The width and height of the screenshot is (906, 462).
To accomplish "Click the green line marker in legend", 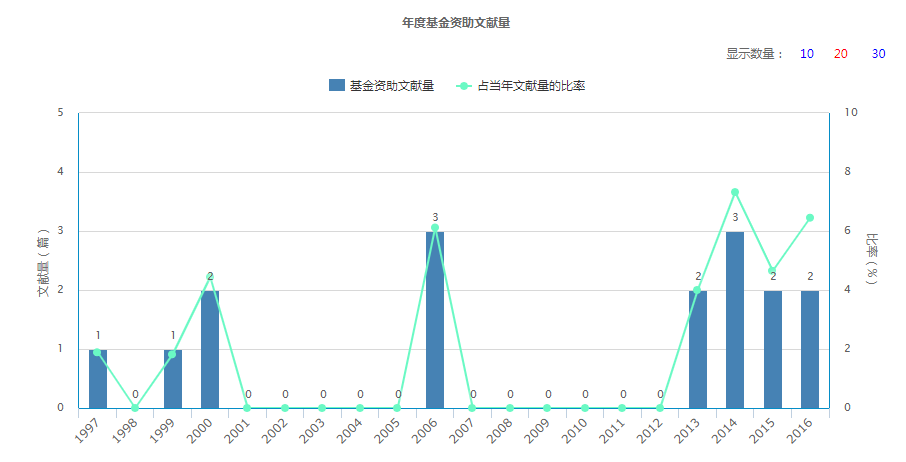I will coord(463,86).
